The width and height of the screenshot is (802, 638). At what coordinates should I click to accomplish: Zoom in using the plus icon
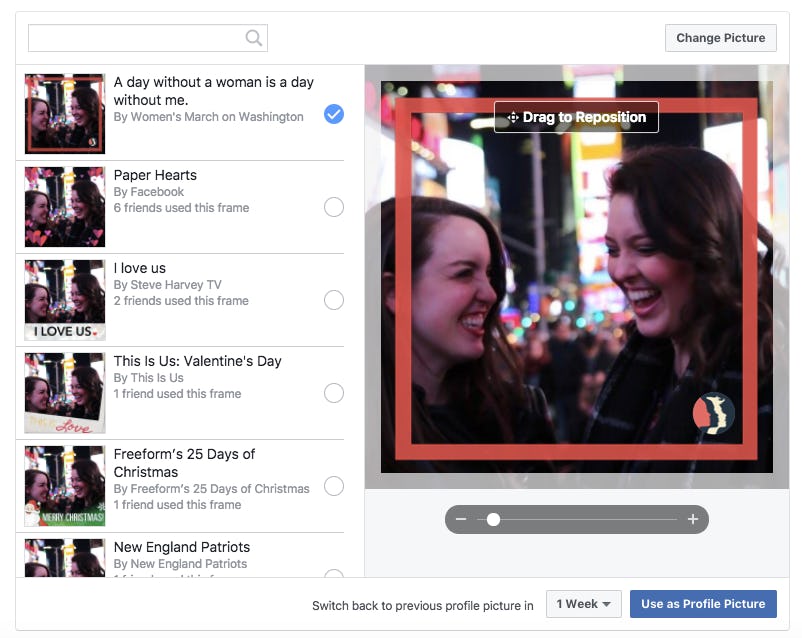click(x=691, y=519)
